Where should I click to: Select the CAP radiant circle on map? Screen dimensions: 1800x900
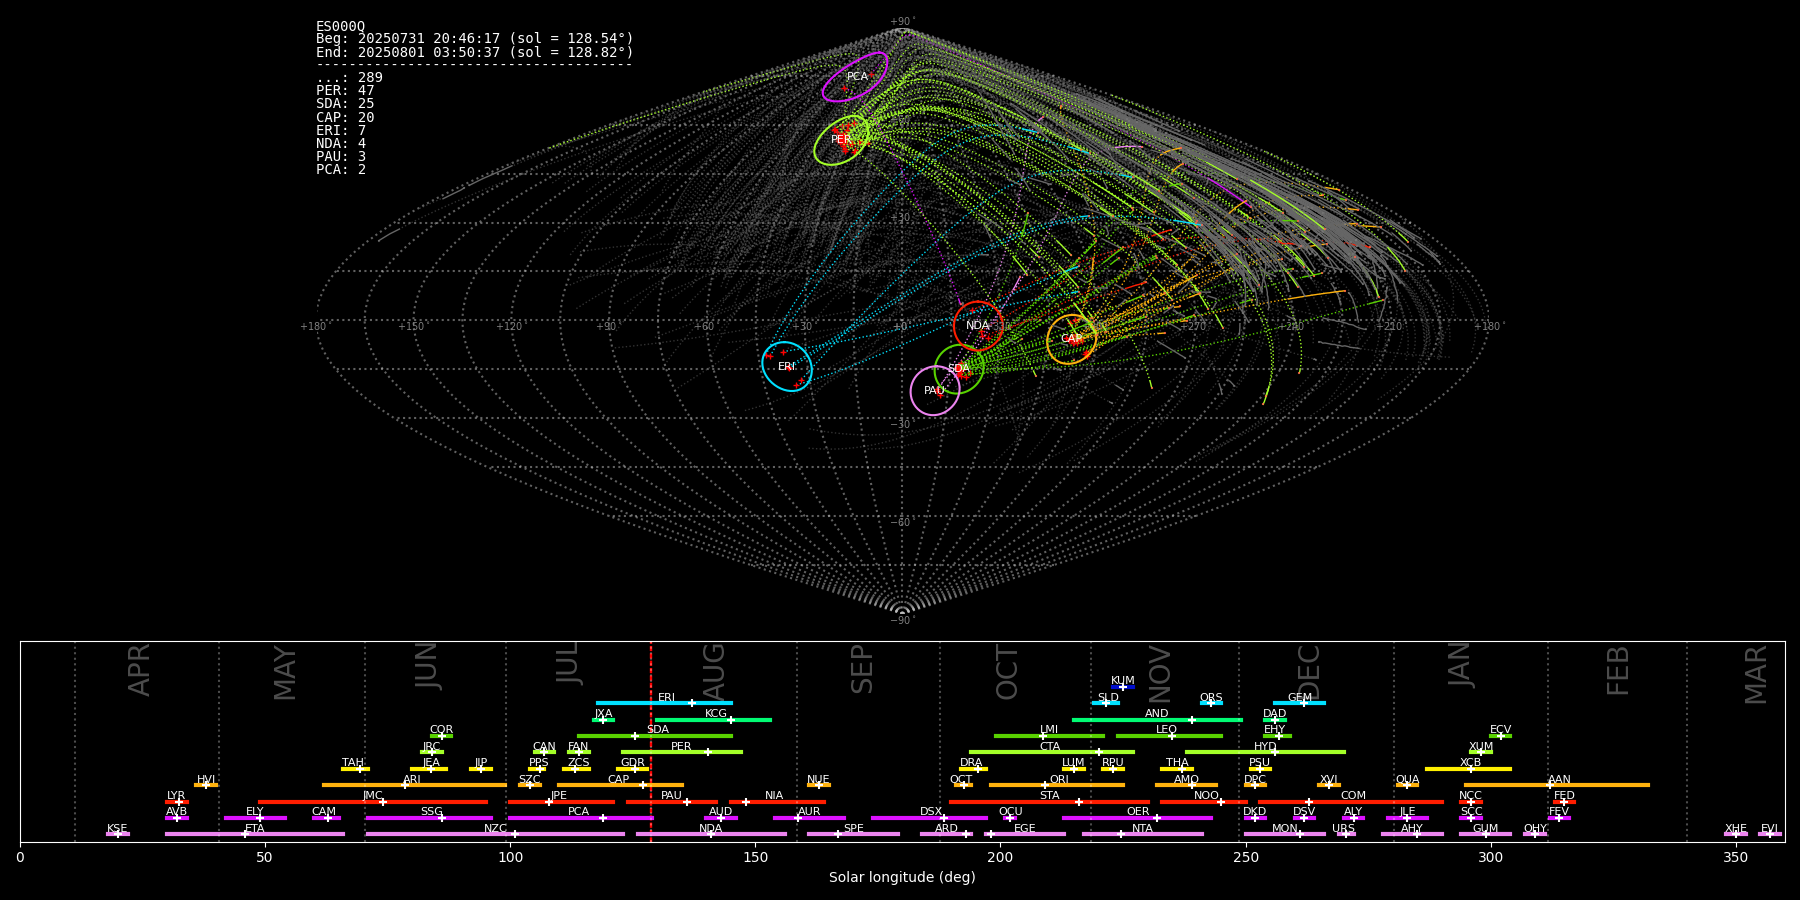(x=1072, y=339)
